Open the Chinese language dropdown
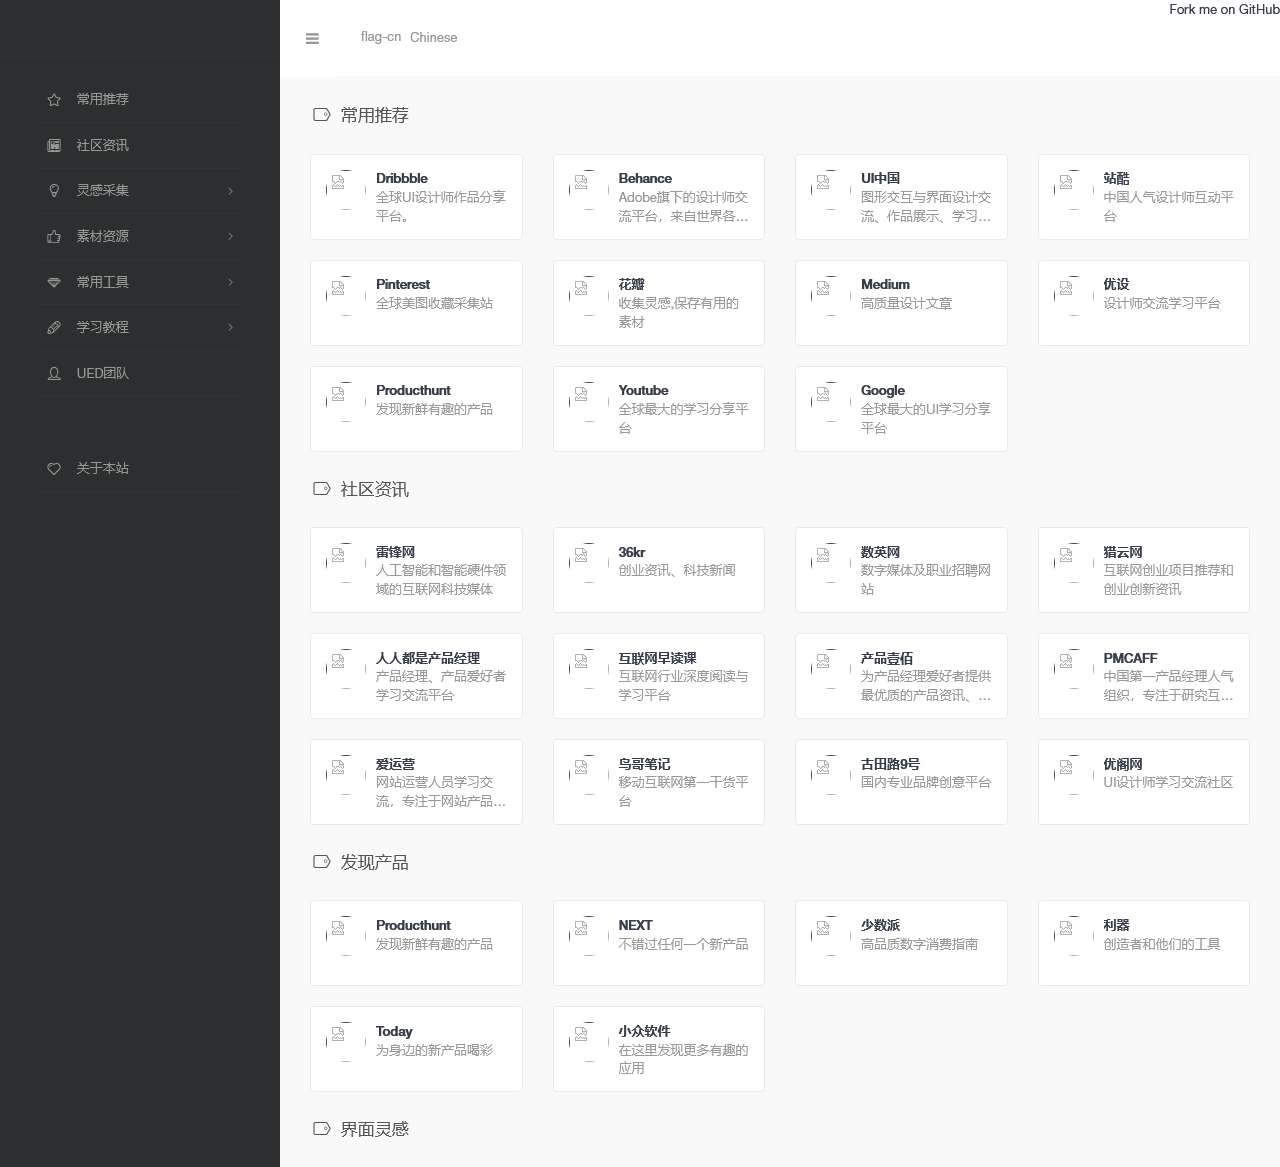 click(x=409, y=38)
